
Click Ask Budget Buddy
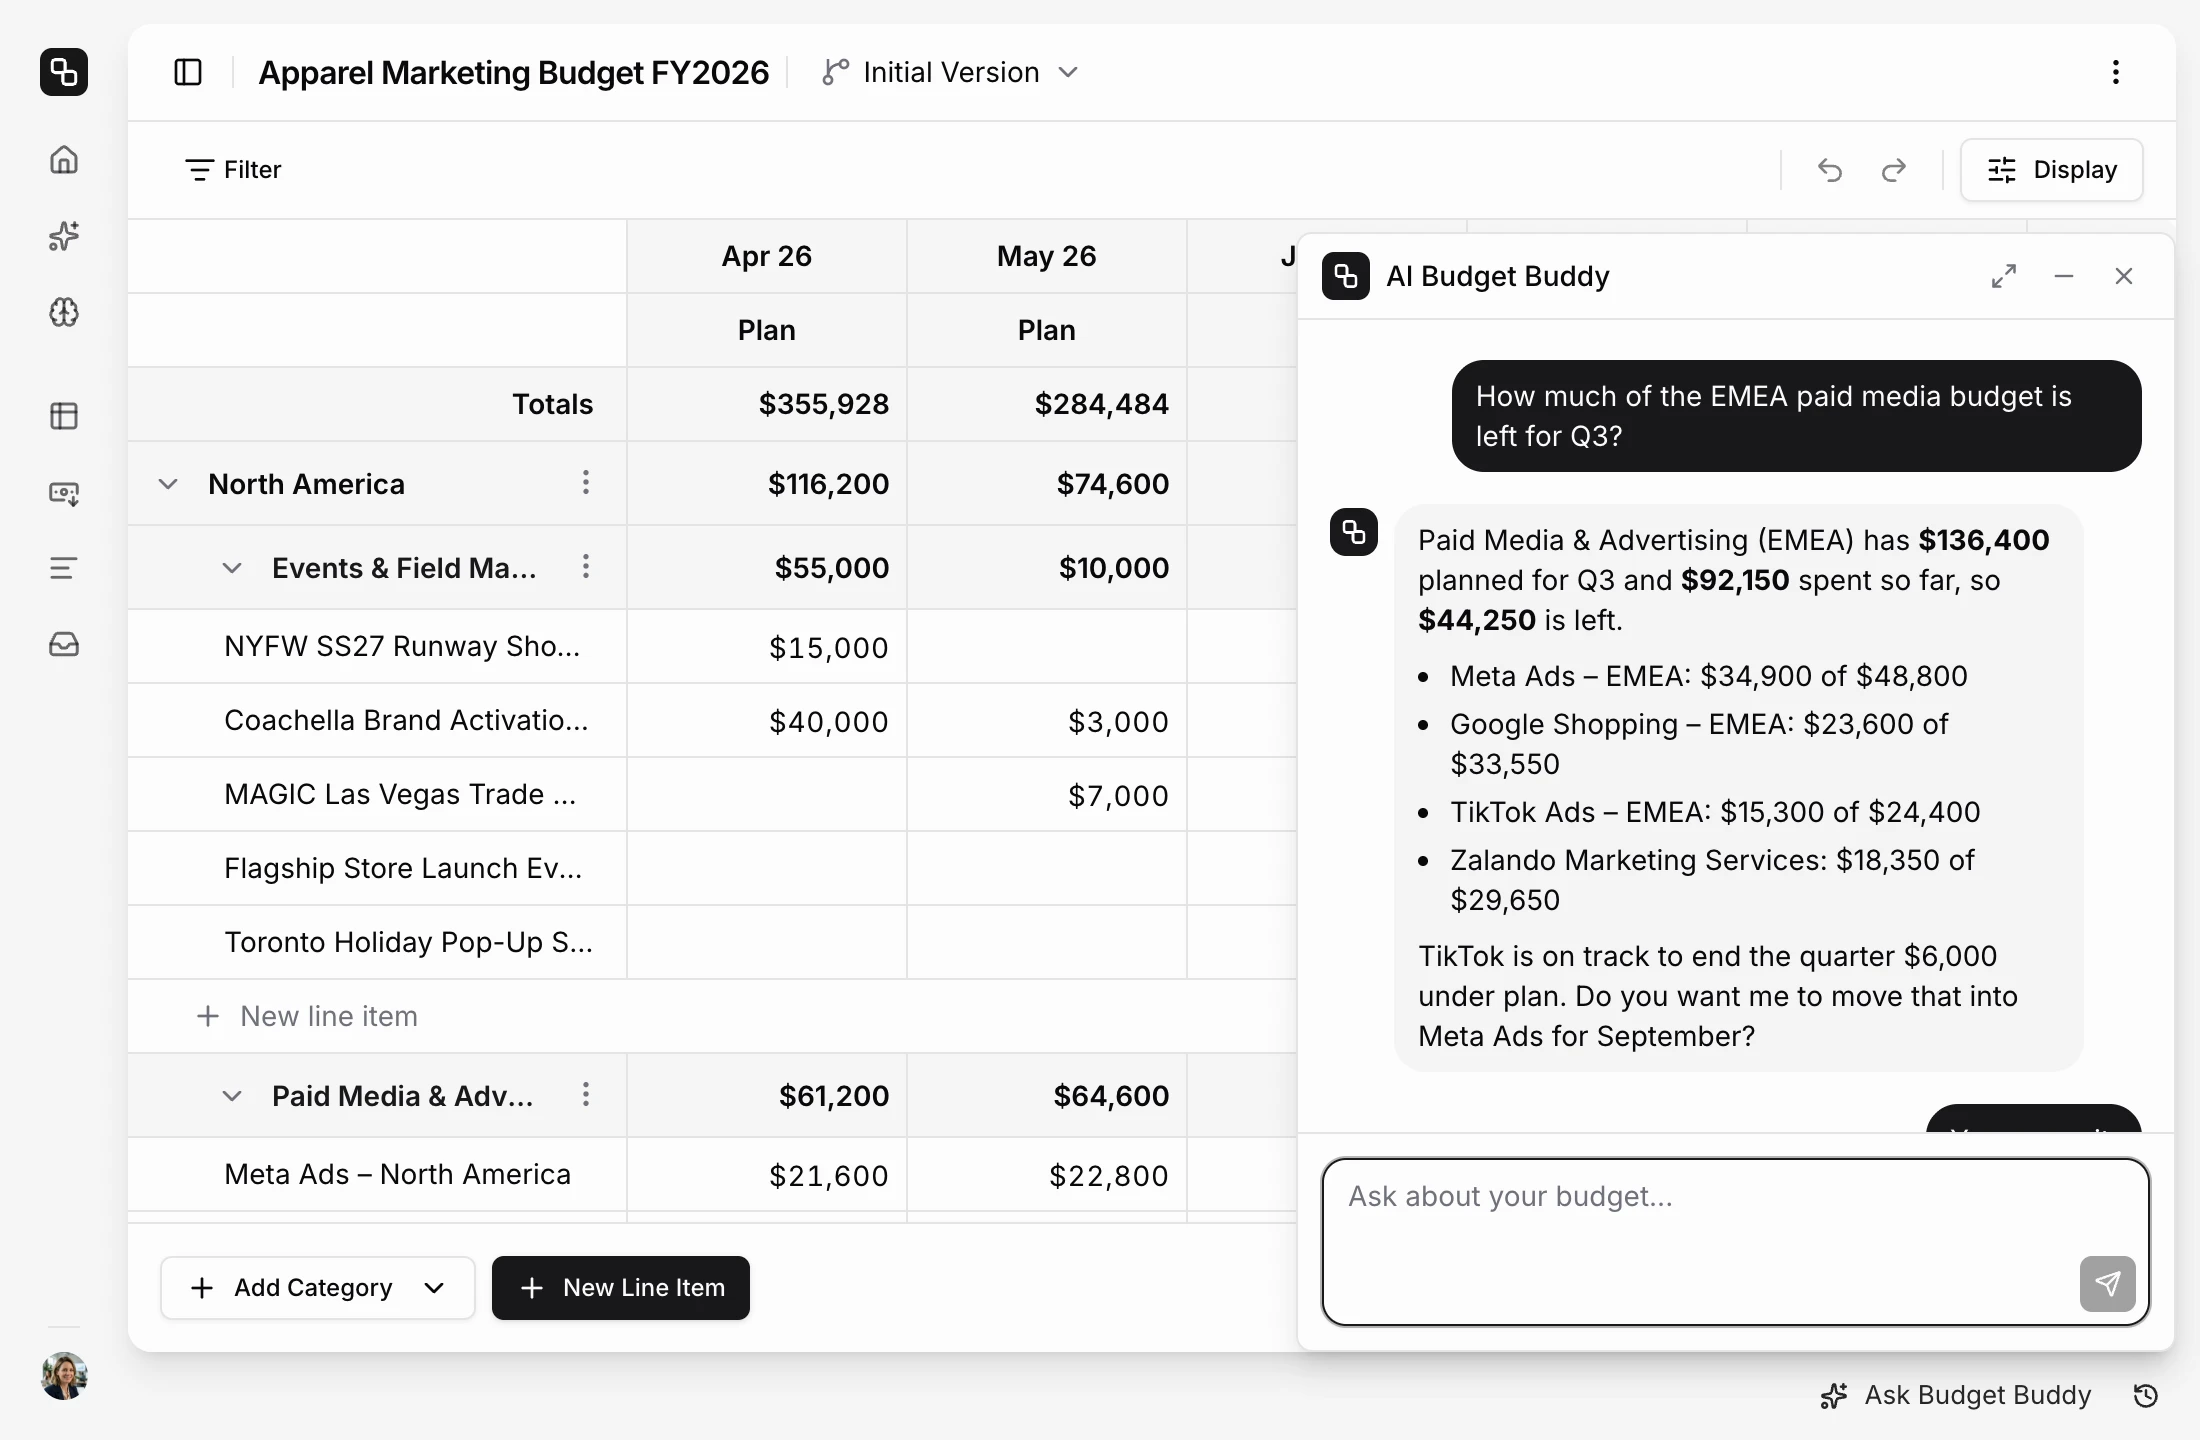click(x=1956, y=1396)
